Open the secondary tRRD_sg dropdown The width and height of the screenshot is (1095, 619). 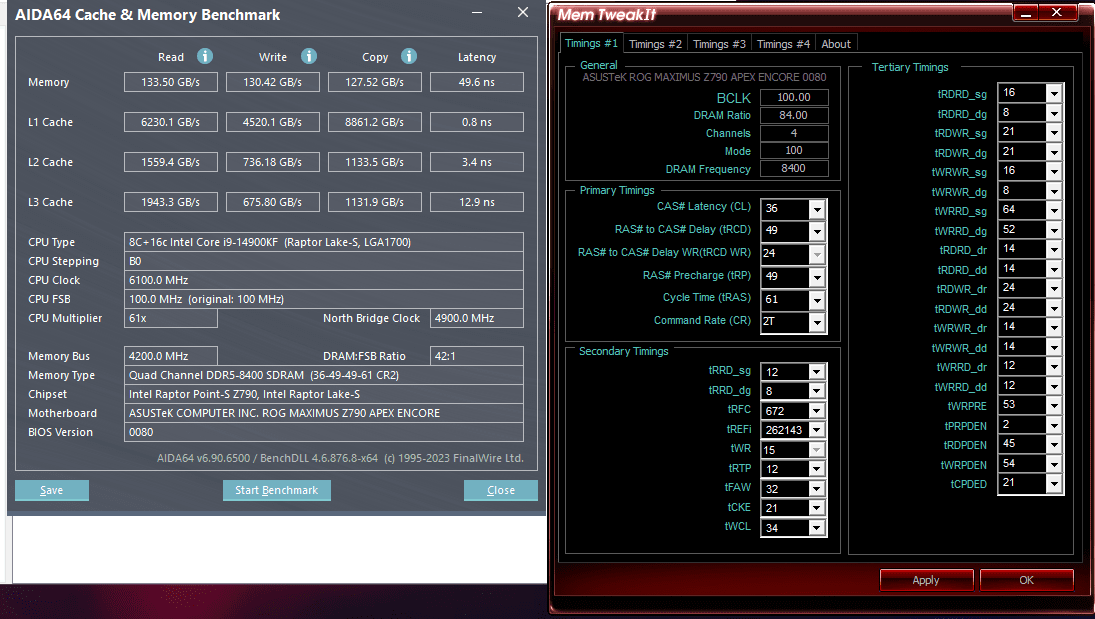click(816, 372)
